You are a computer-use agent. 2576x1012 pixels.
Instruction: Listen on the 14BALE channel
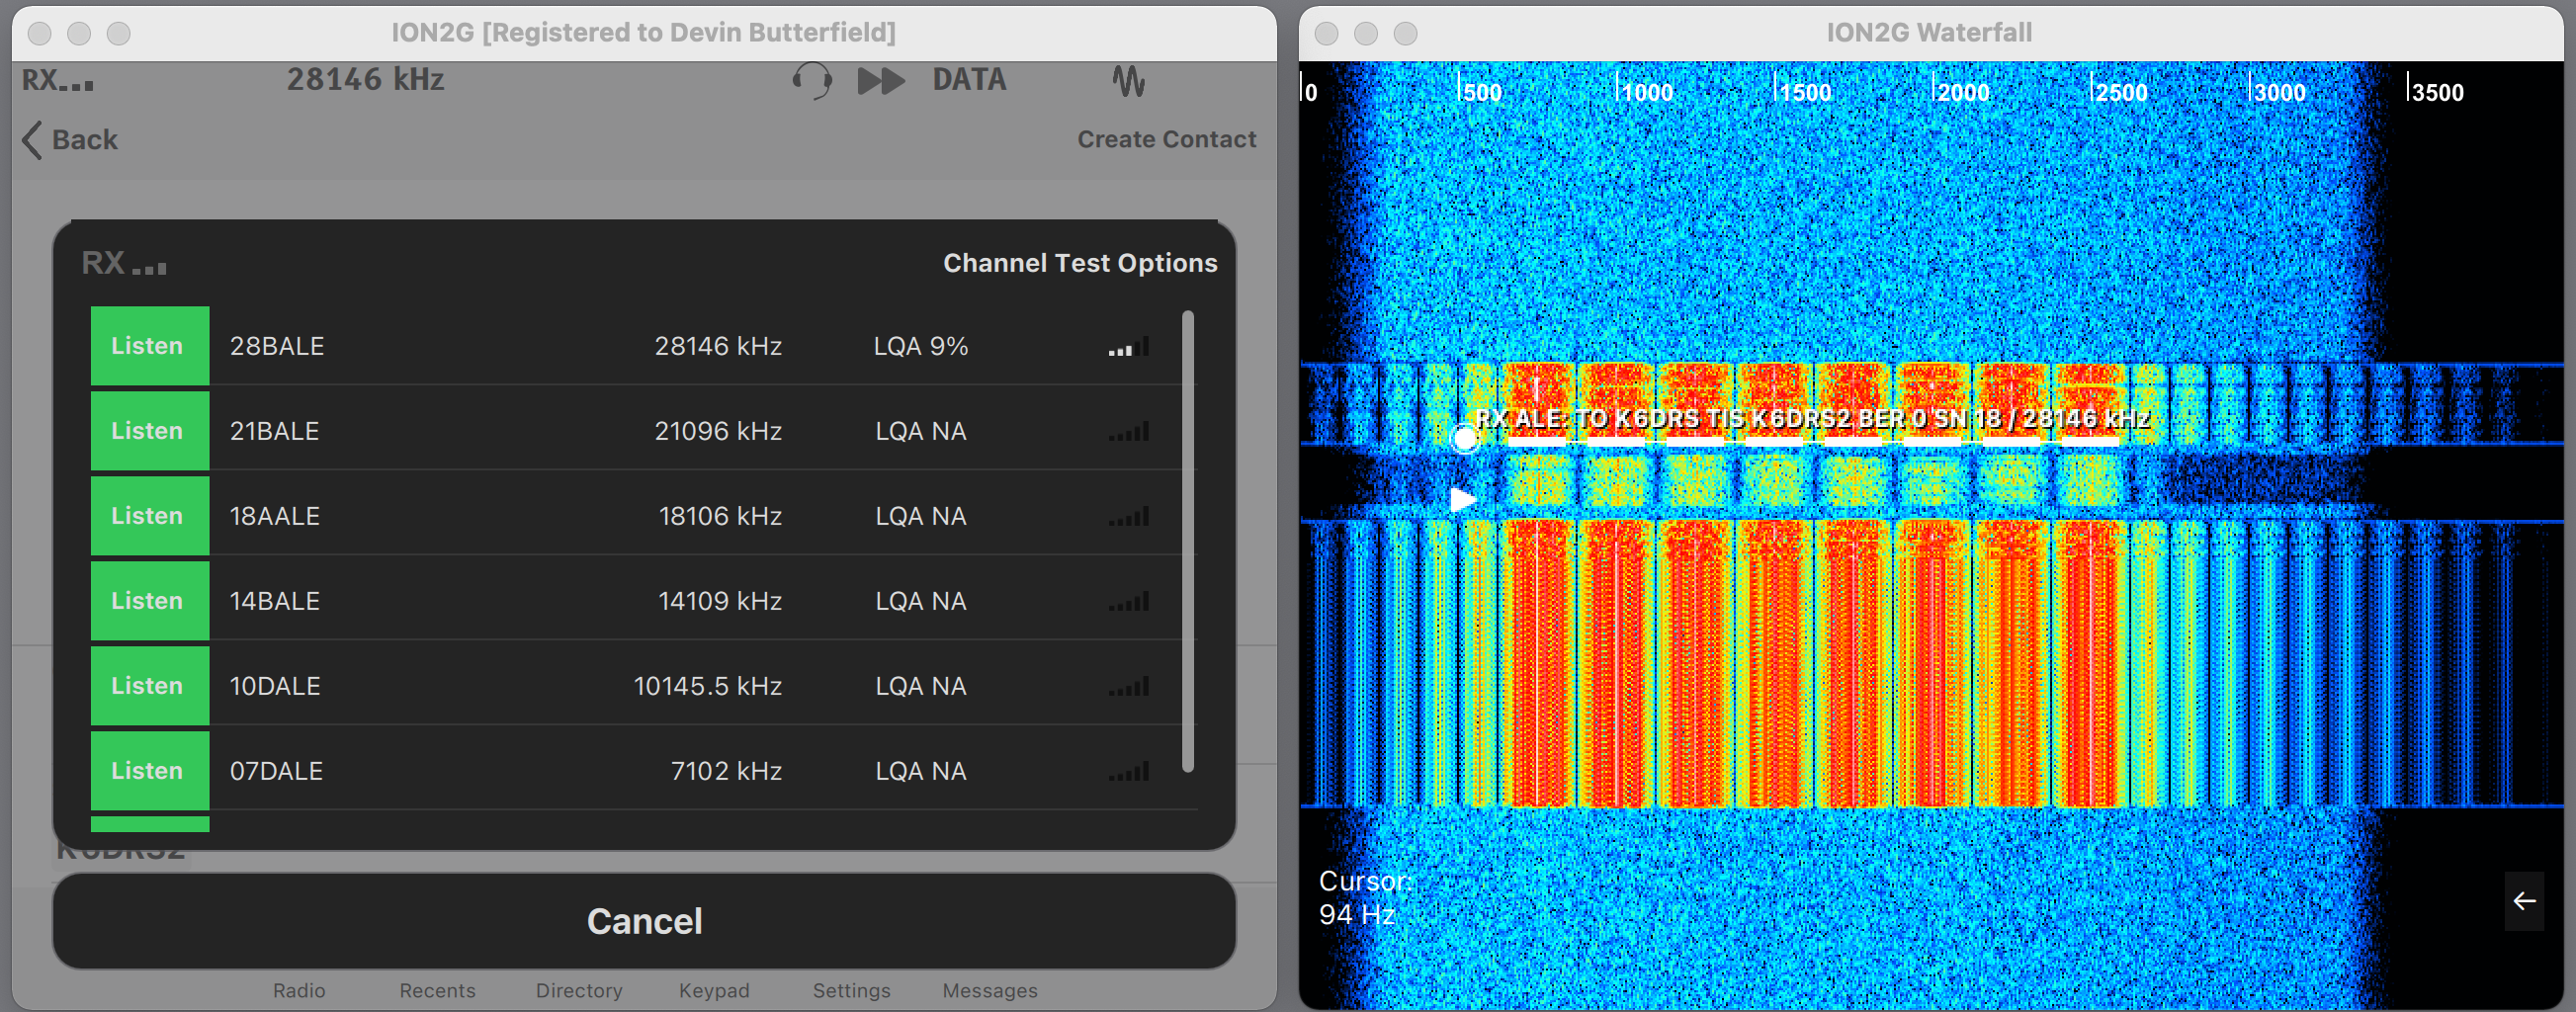tap(150, 601)
